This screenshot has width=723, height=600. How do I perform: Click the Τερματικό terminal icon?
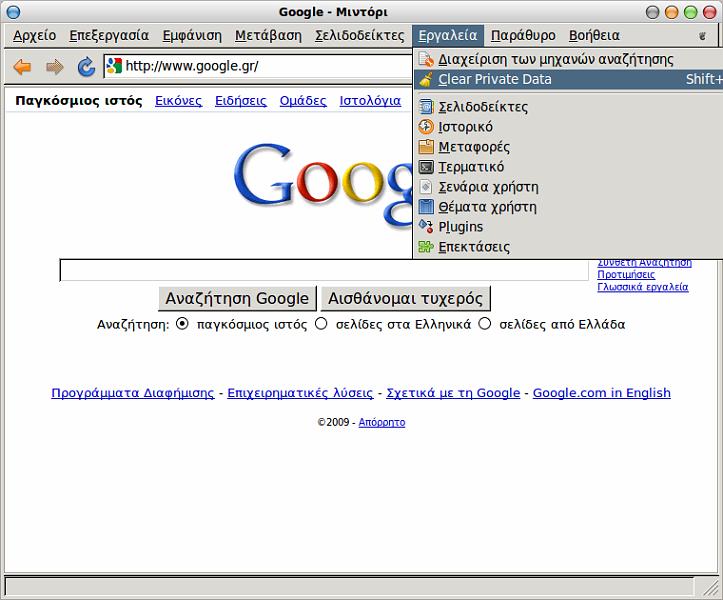(x=426, y=166)
